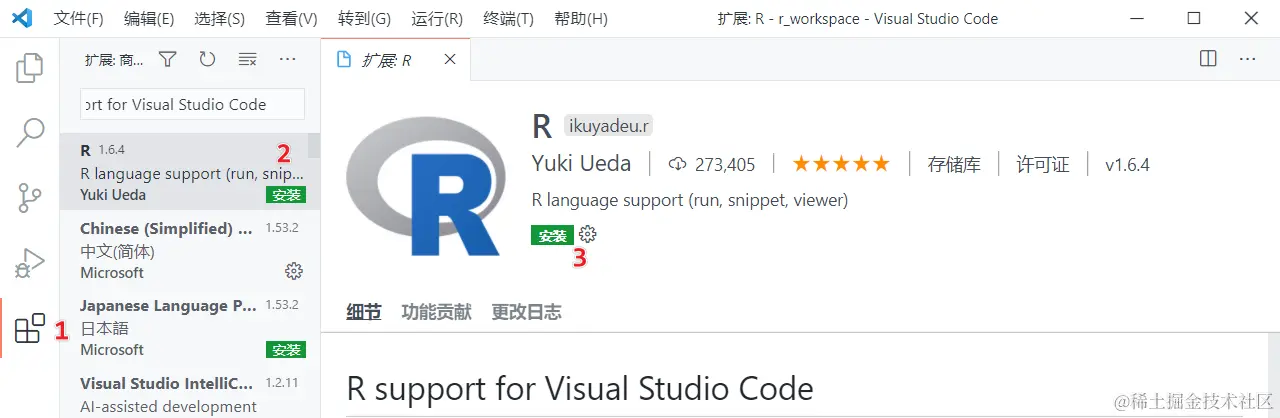This screenshot has width=1280, height=418.
Task: Open the 查看(V) menu
Action: pyautogui.click(x=291, y=19)
